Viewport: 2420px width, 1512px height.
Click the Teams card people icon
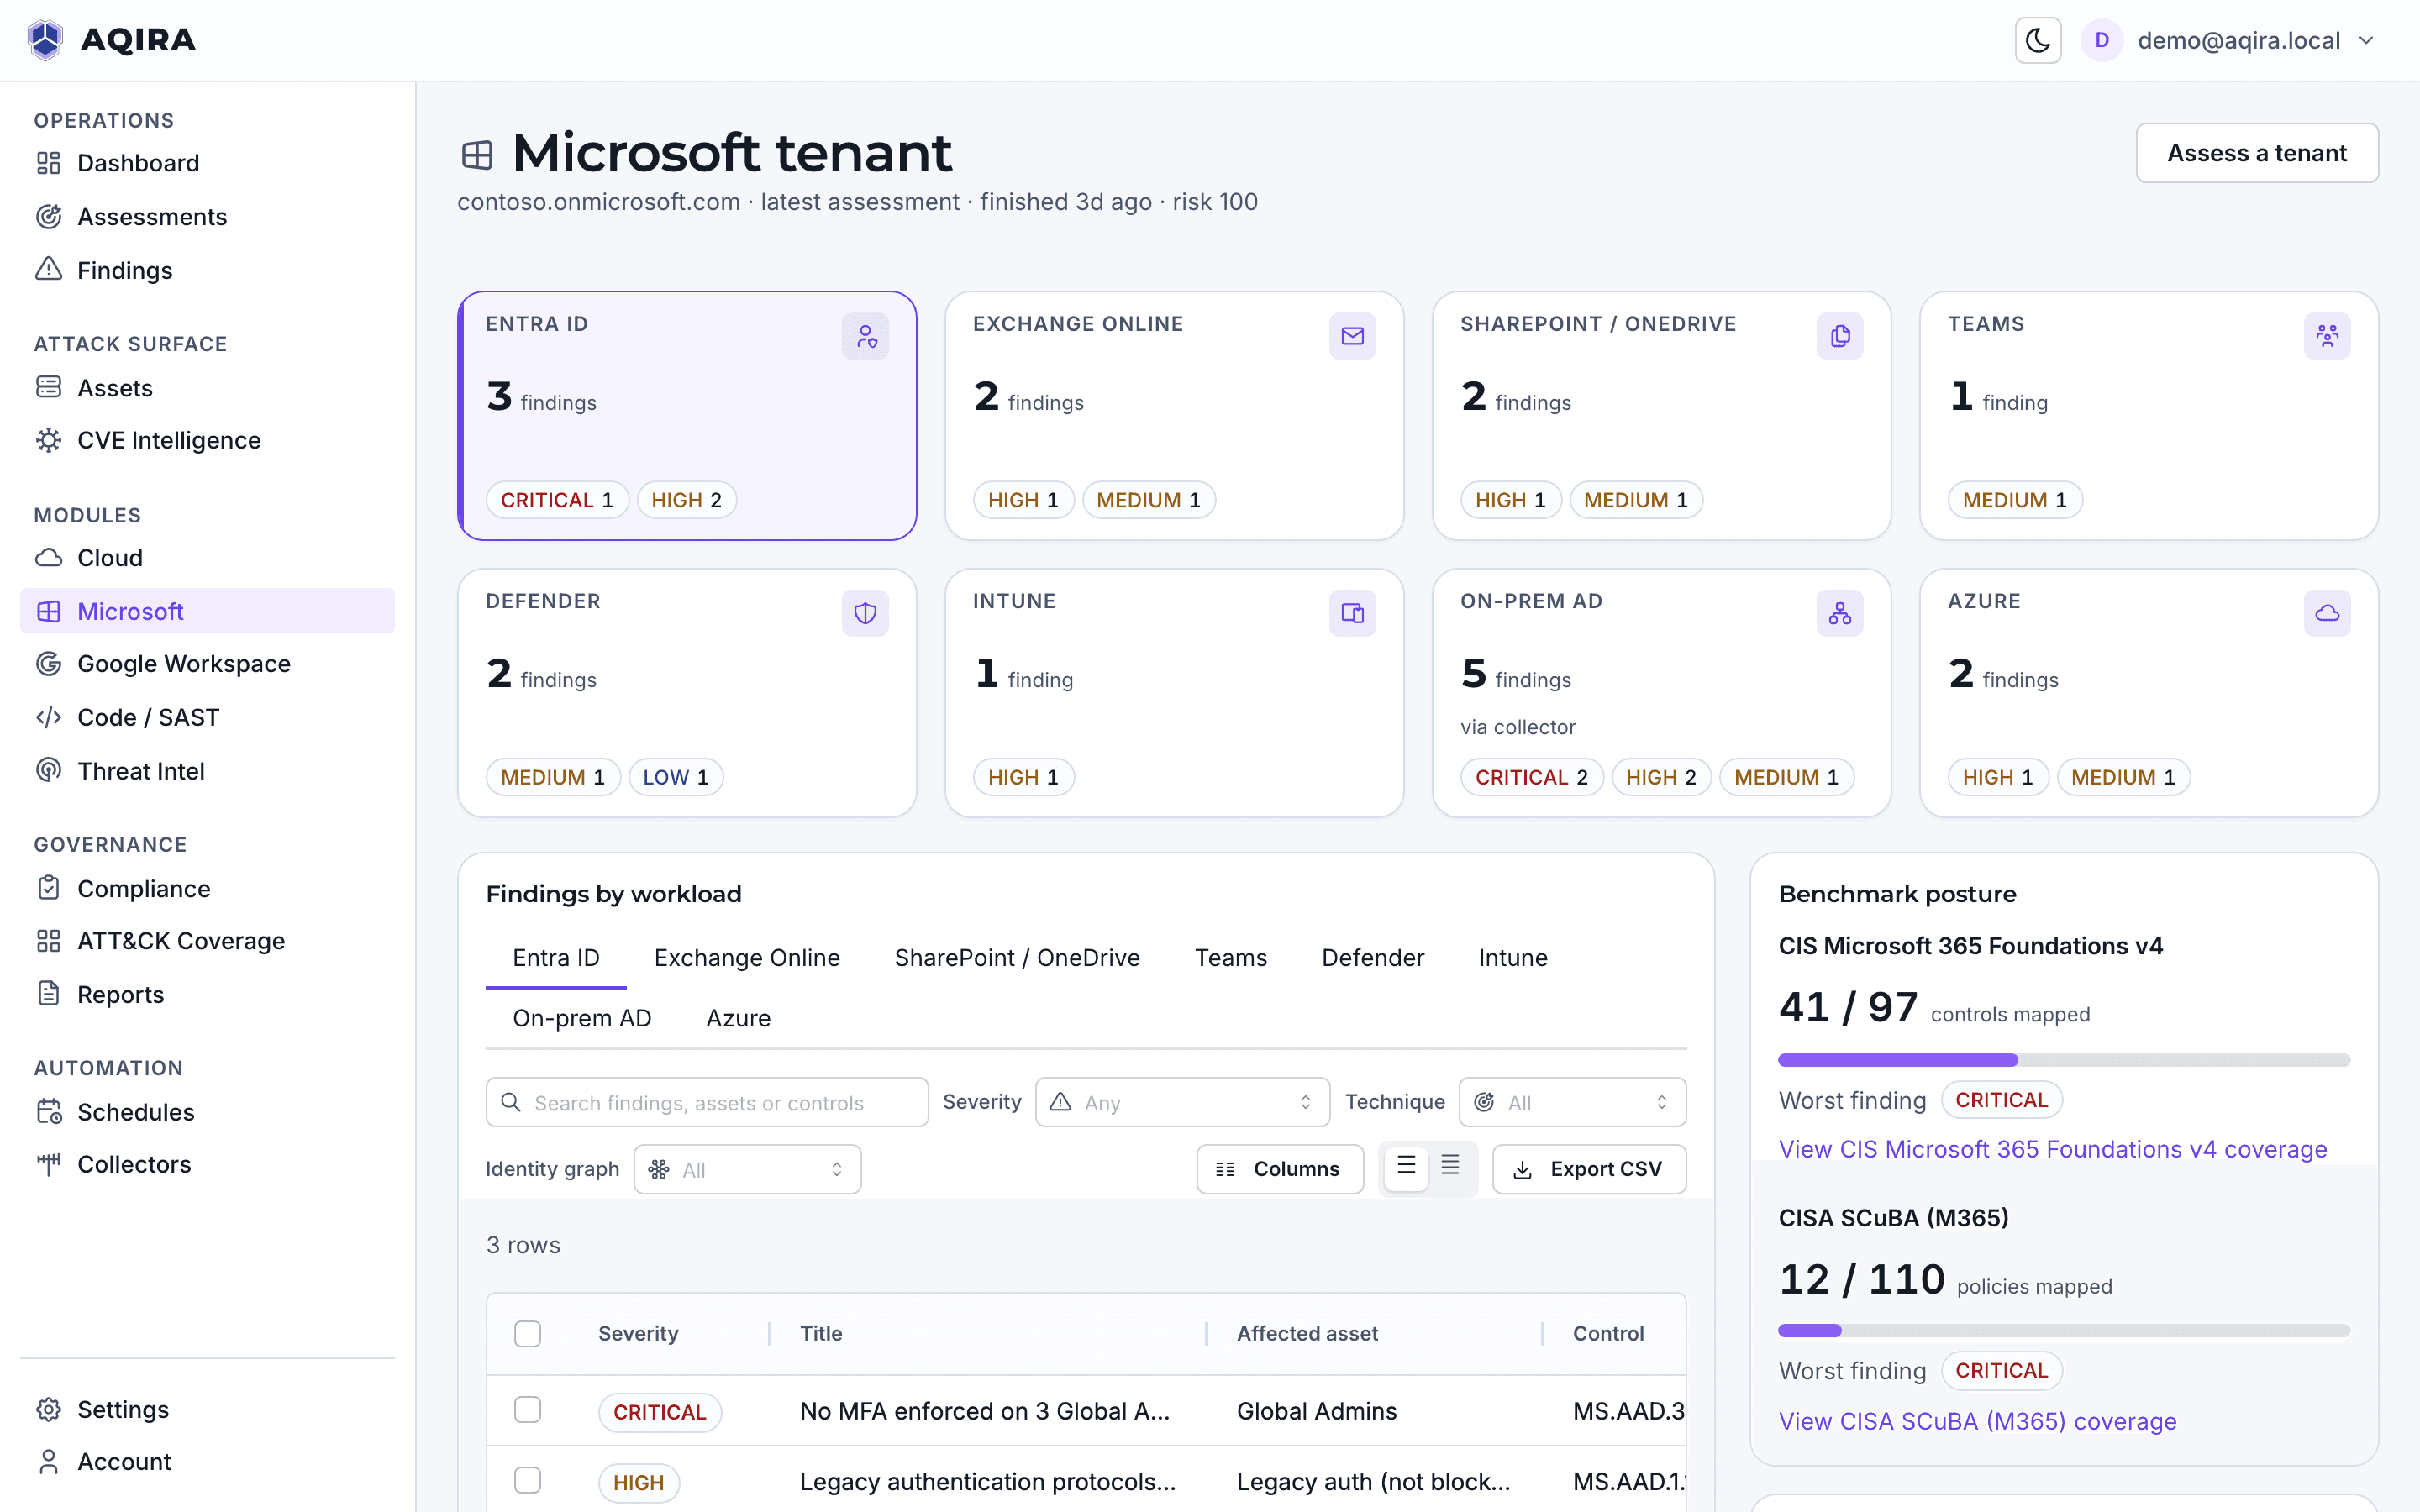point(2327,336)
